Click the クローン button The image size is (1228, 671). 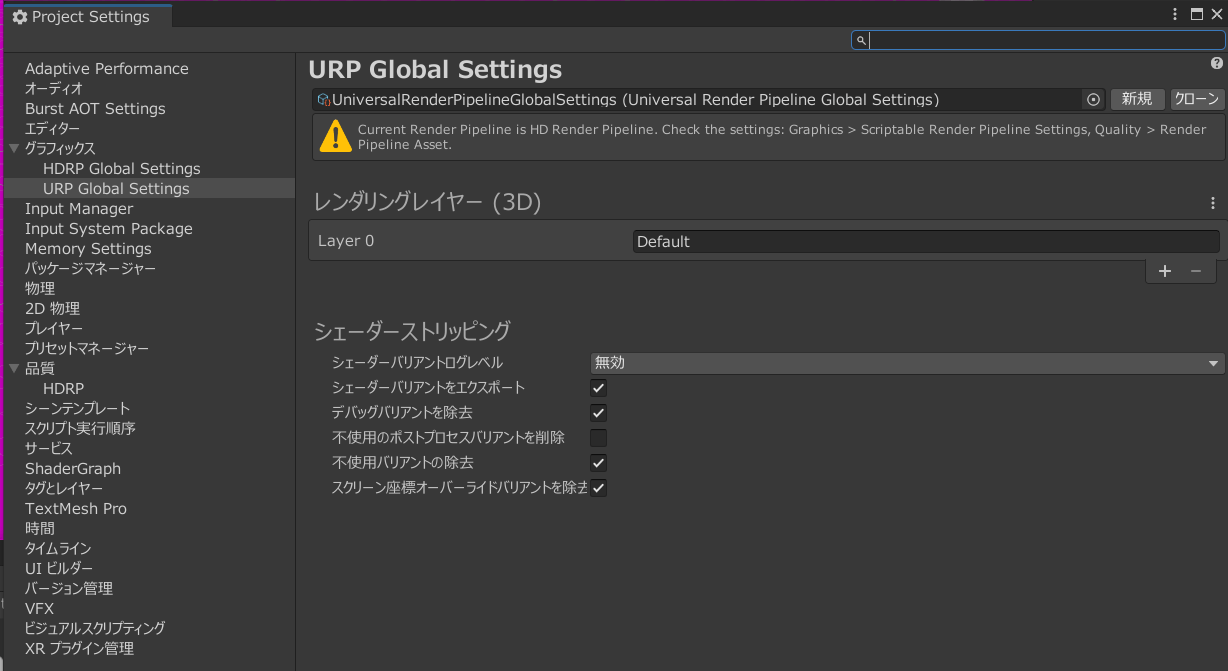tap(1197, 99)
